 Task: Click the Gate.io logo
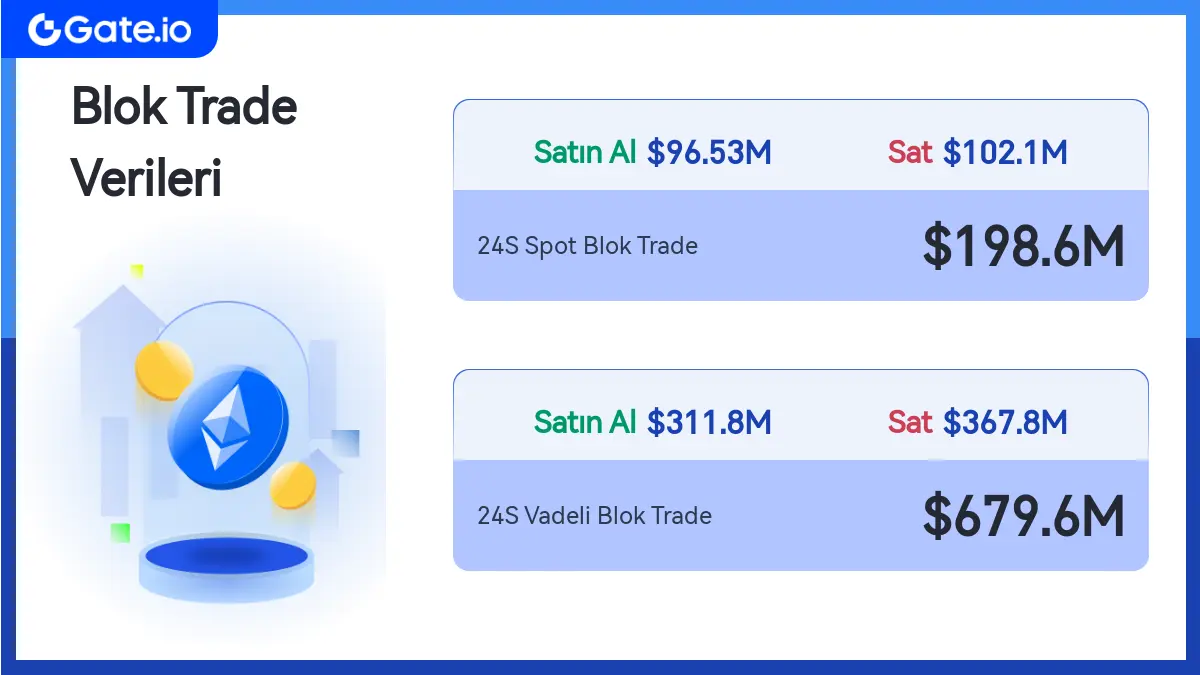click(109, 30)
